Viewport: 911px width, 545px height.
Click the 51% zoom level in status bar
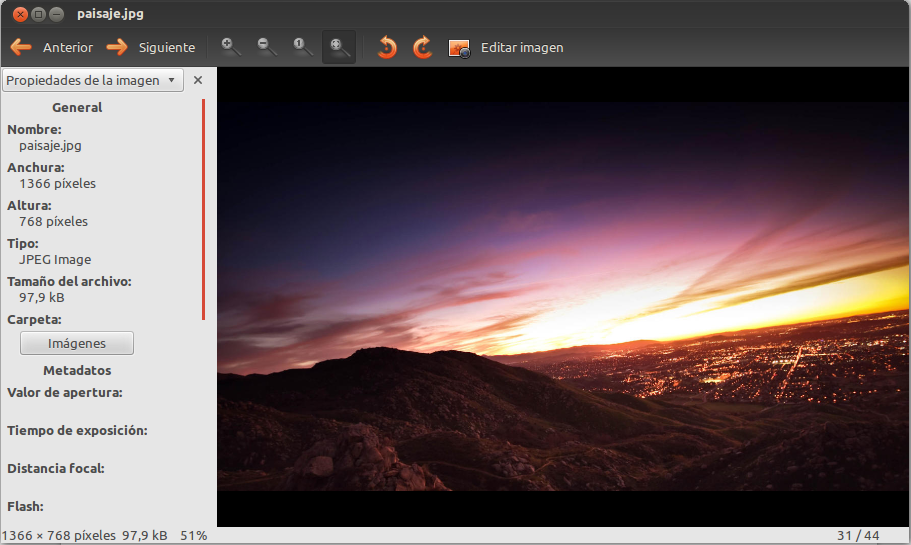click(x=193, y=536)
